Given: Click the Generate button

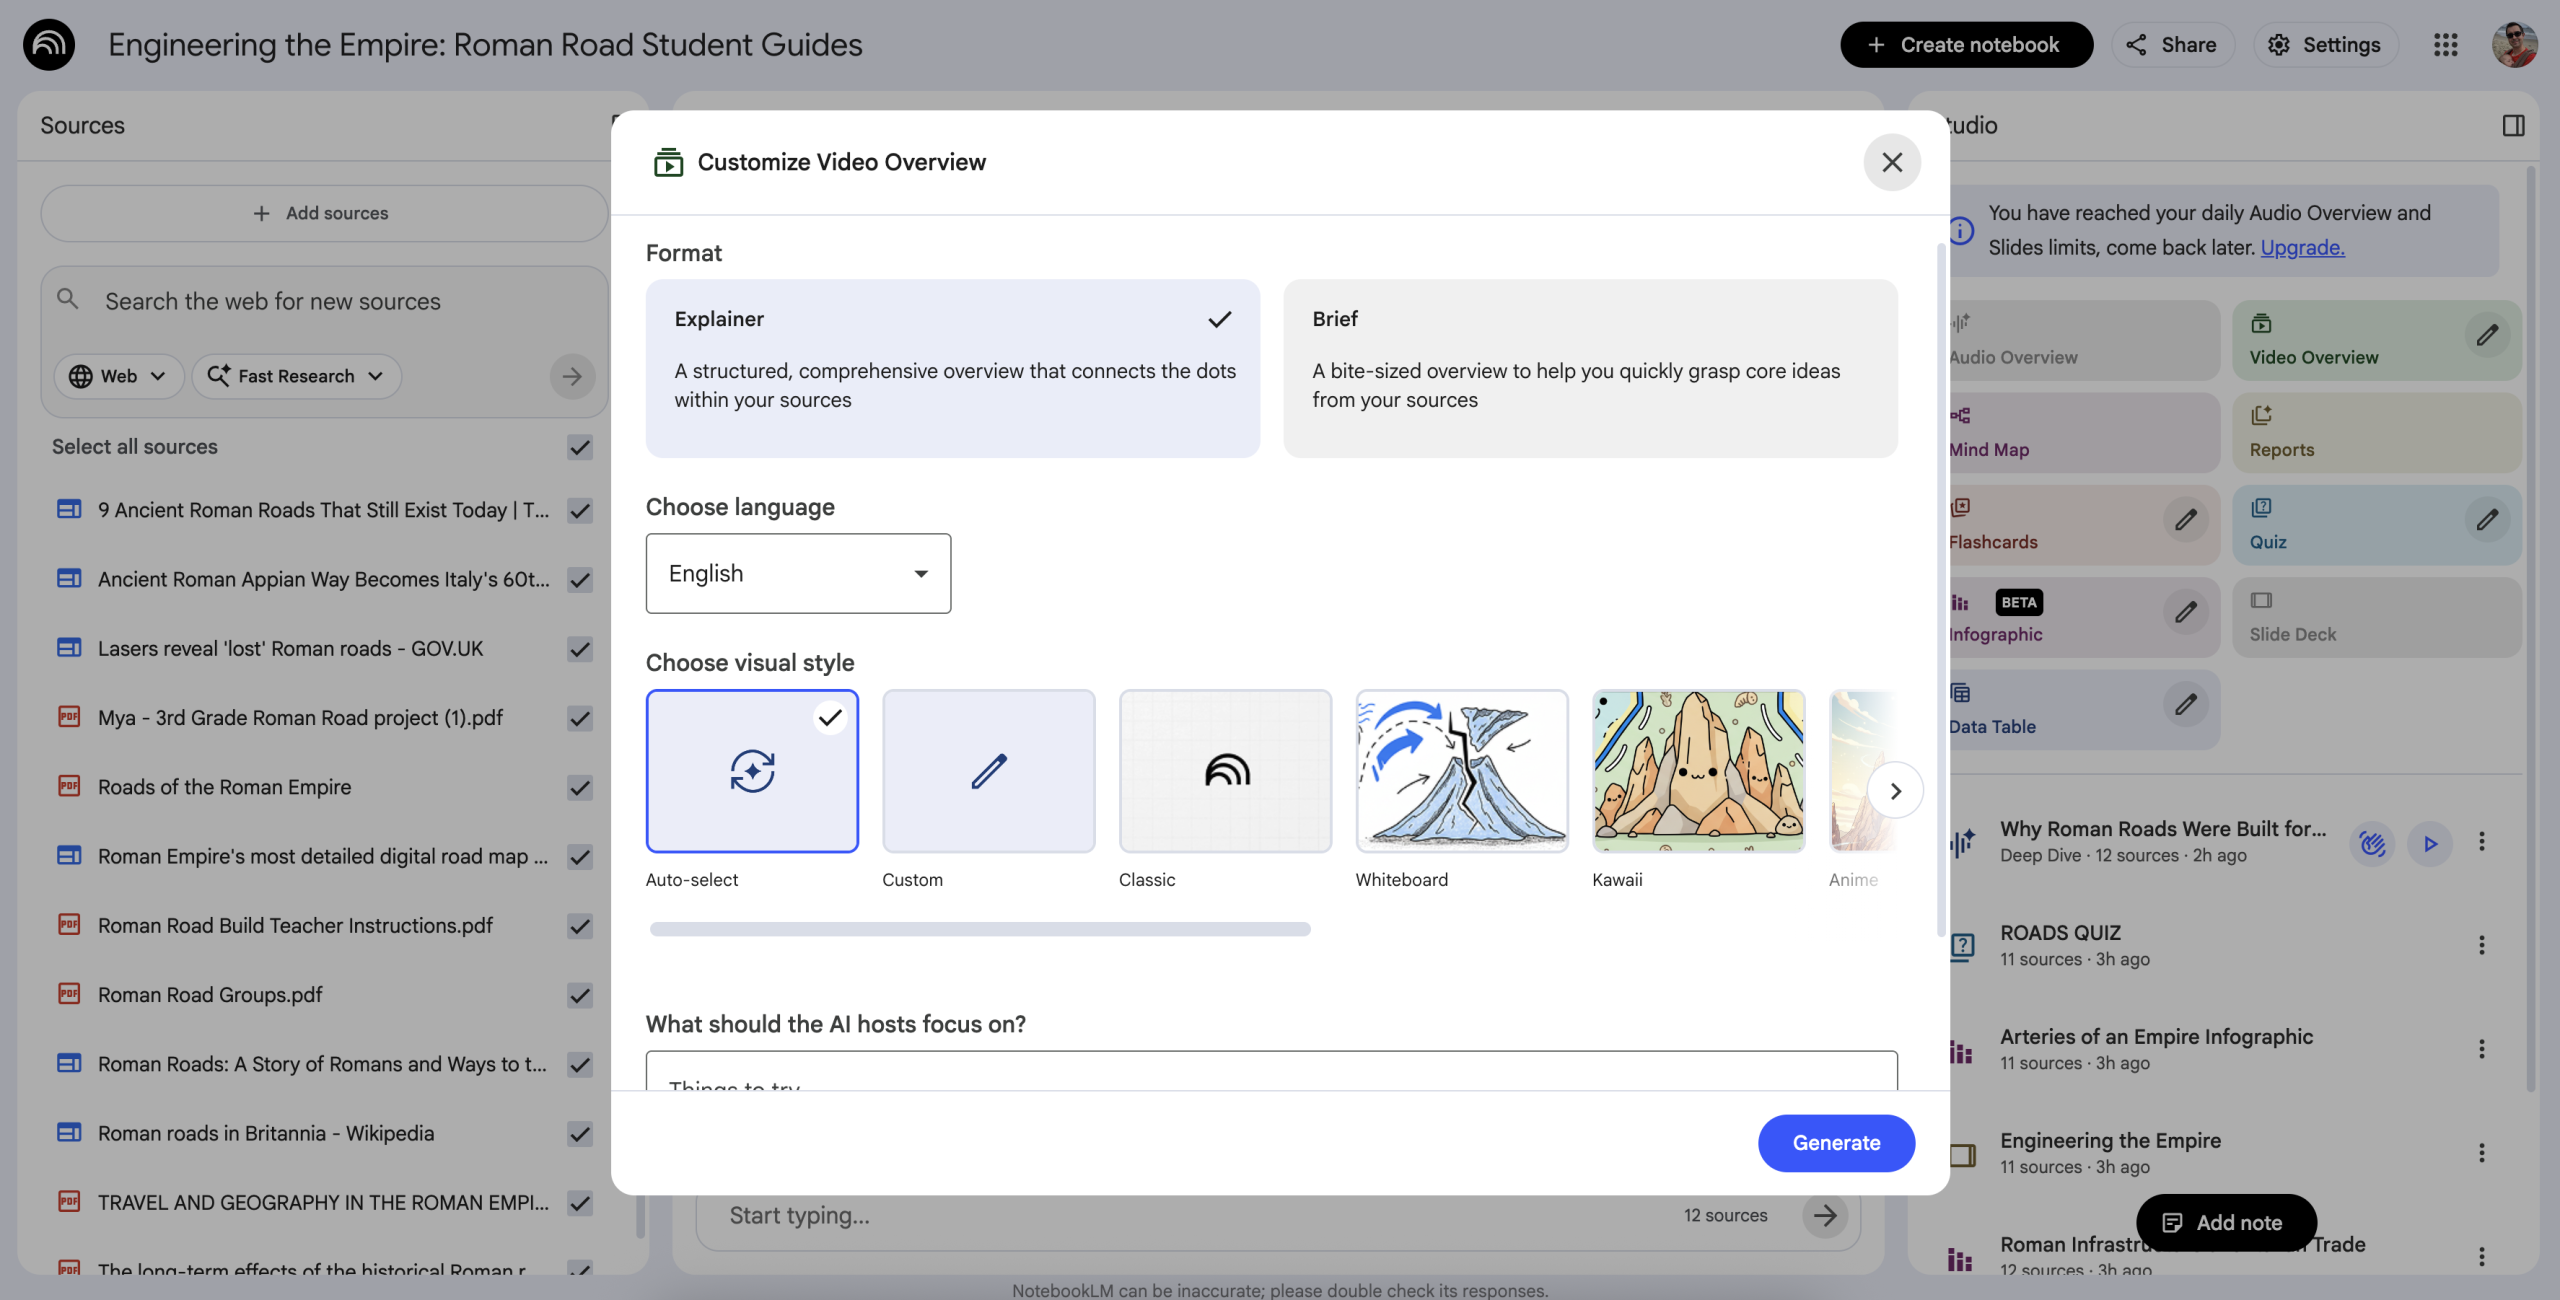Looking at the screenshot, I should [1836, 1143].
